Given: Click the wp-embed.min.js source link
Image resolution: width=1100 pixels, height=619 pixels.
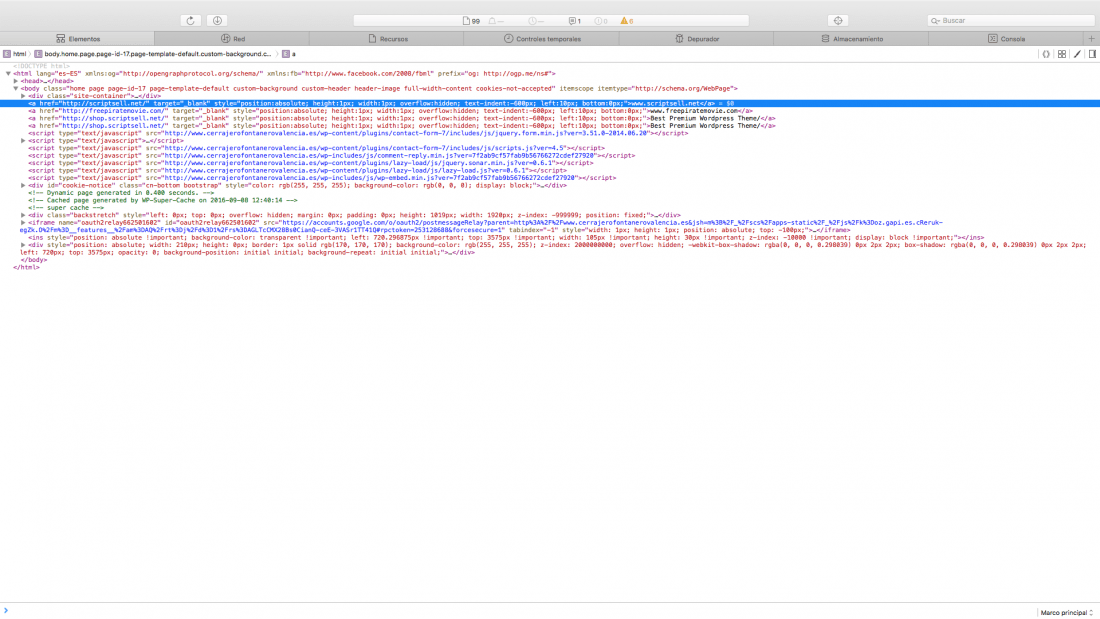Looking at the screenshot, I should coord(370,178).
